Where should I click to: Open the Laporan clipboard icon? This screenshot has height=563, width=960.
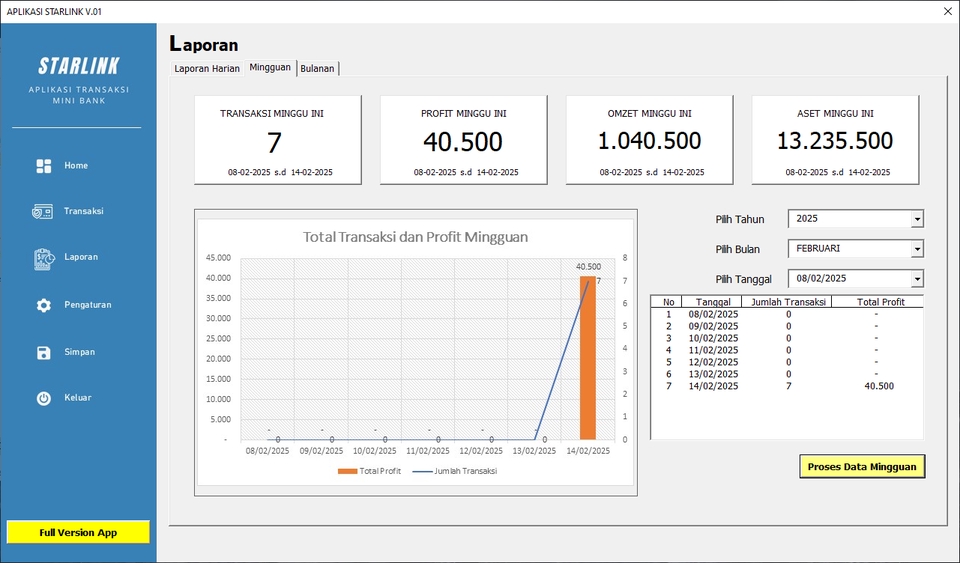coord(43,258)
